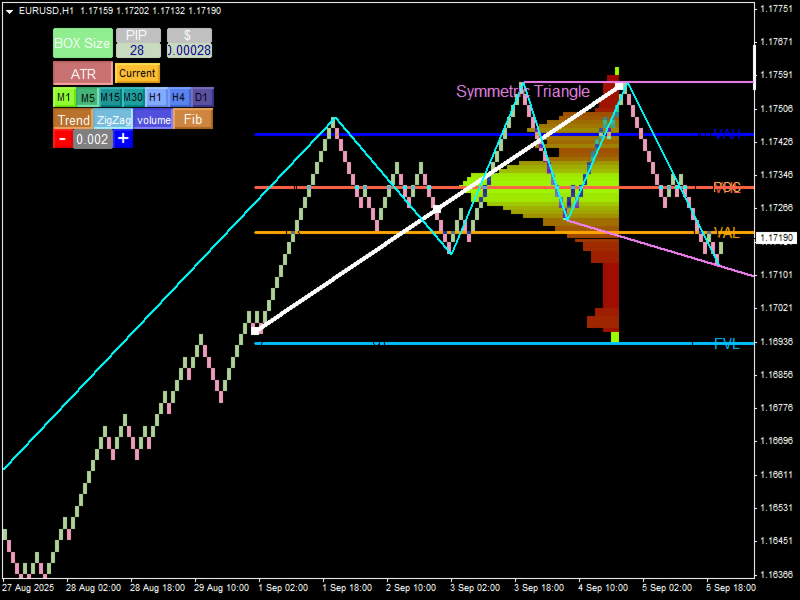Choose the H1 timeframe button
This screenshot has width=800, height=600.
pos(156,97)
